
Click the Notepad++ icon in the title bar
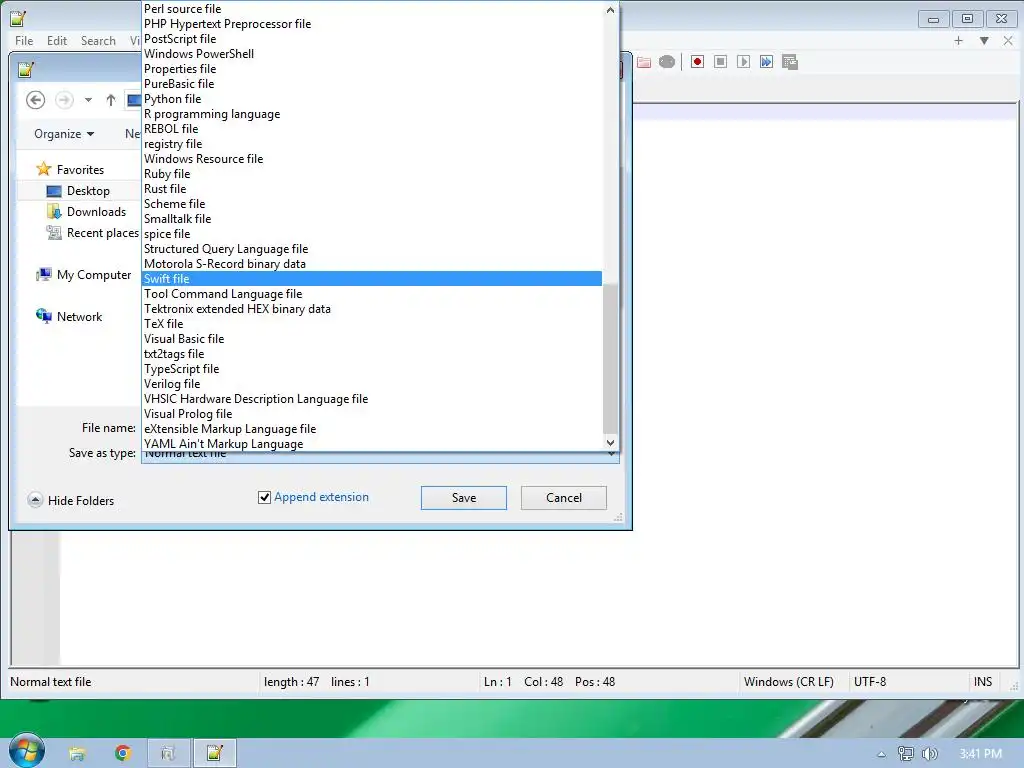coord(18,18)
